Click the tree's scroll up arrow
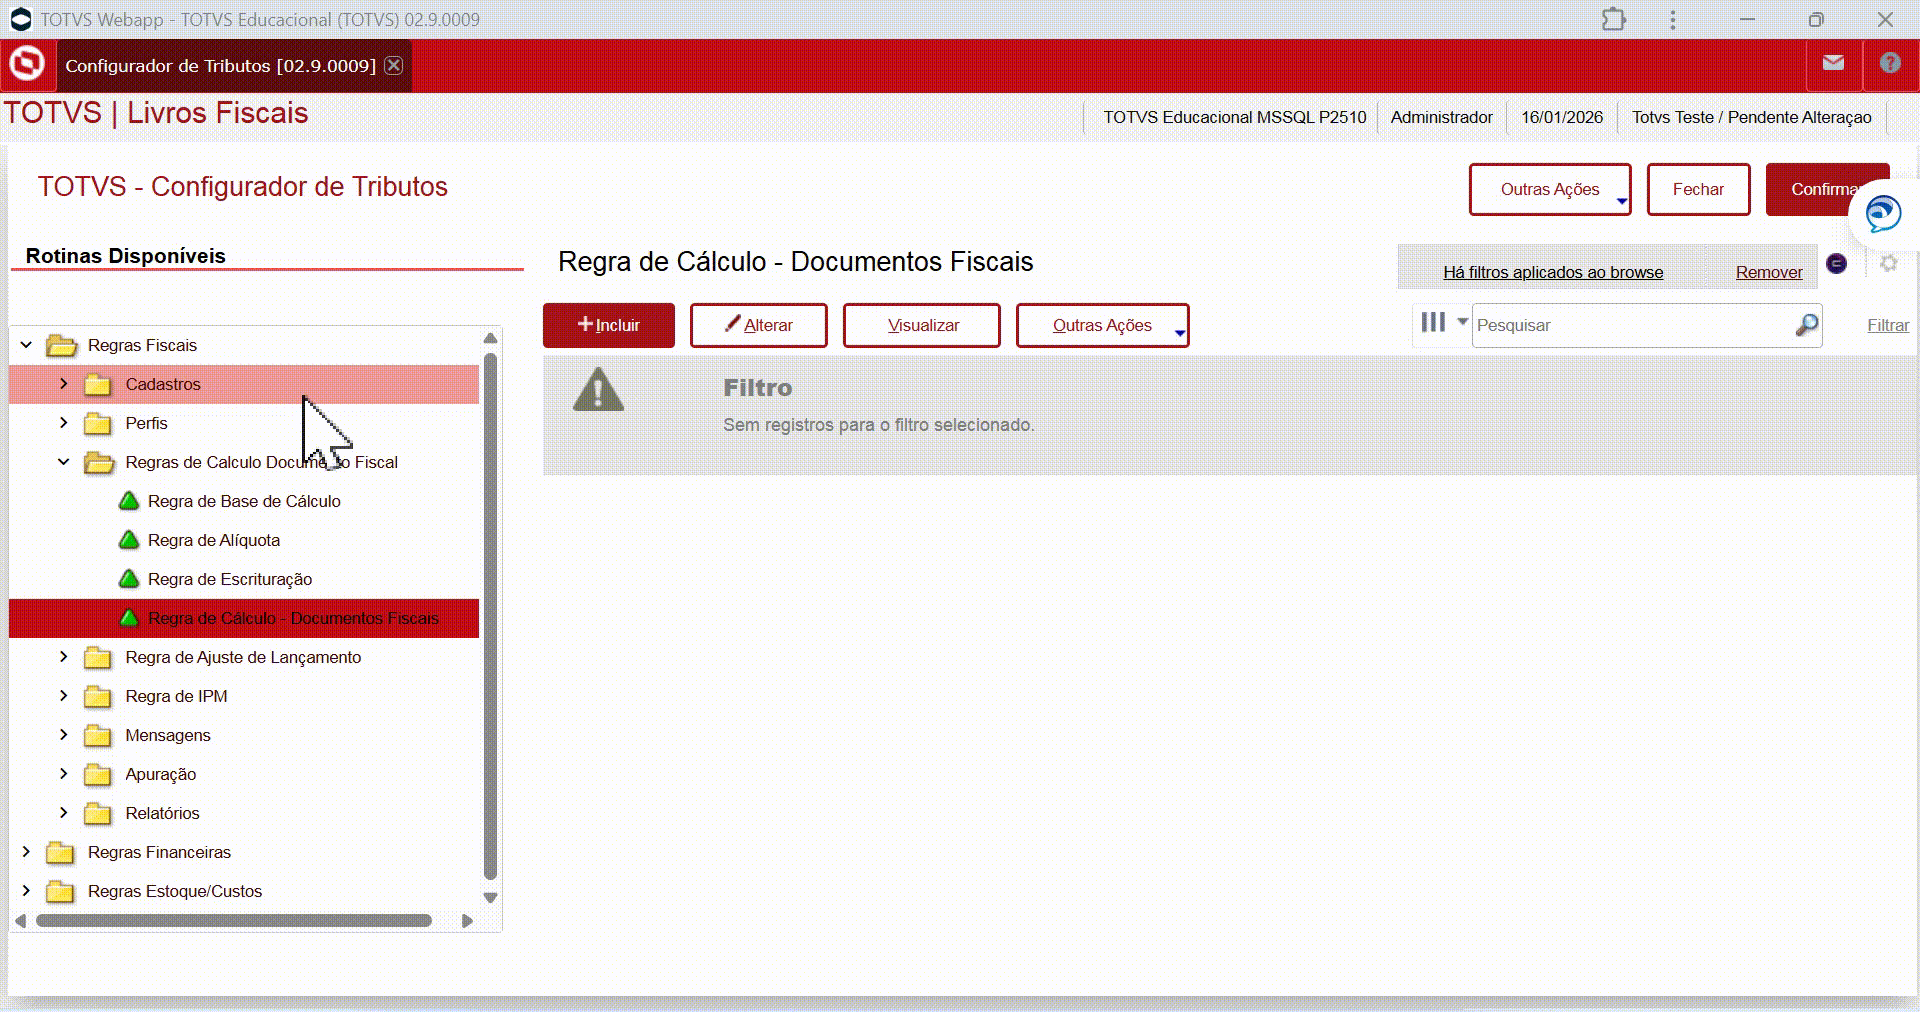 point(490,338)
